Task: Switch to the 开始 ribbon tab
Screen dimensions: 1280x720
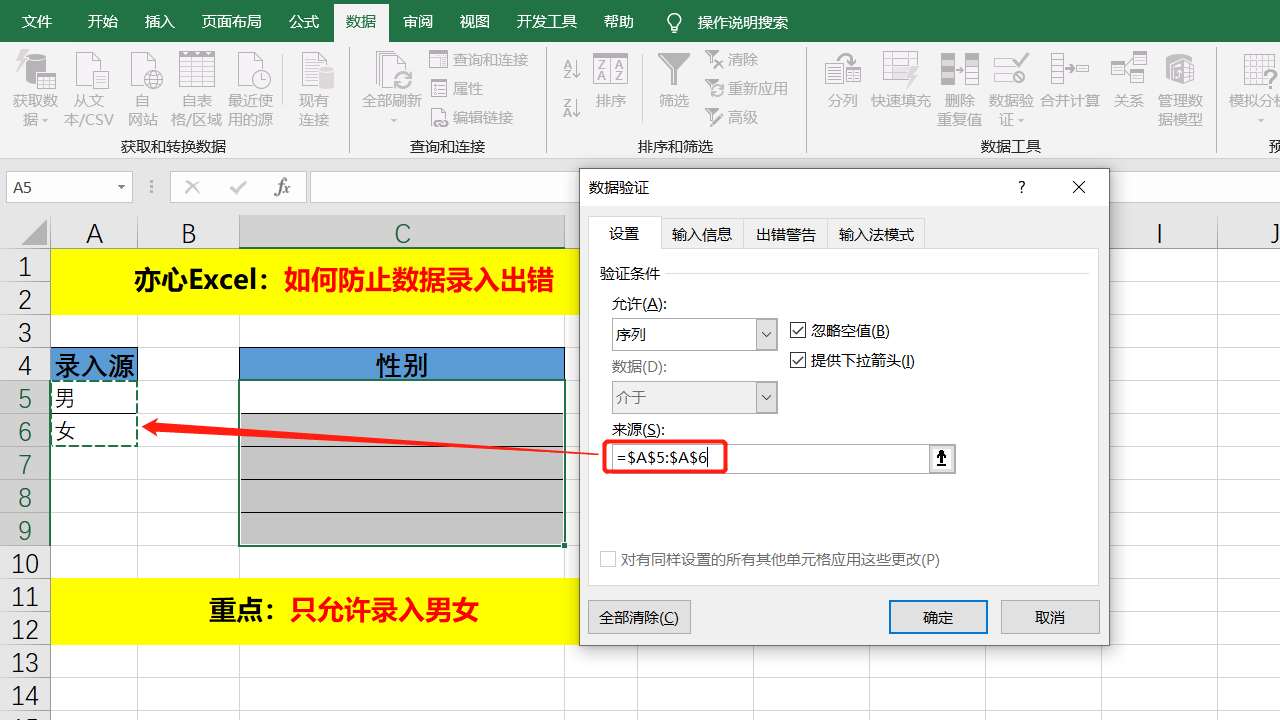Action: pos(102,22)
